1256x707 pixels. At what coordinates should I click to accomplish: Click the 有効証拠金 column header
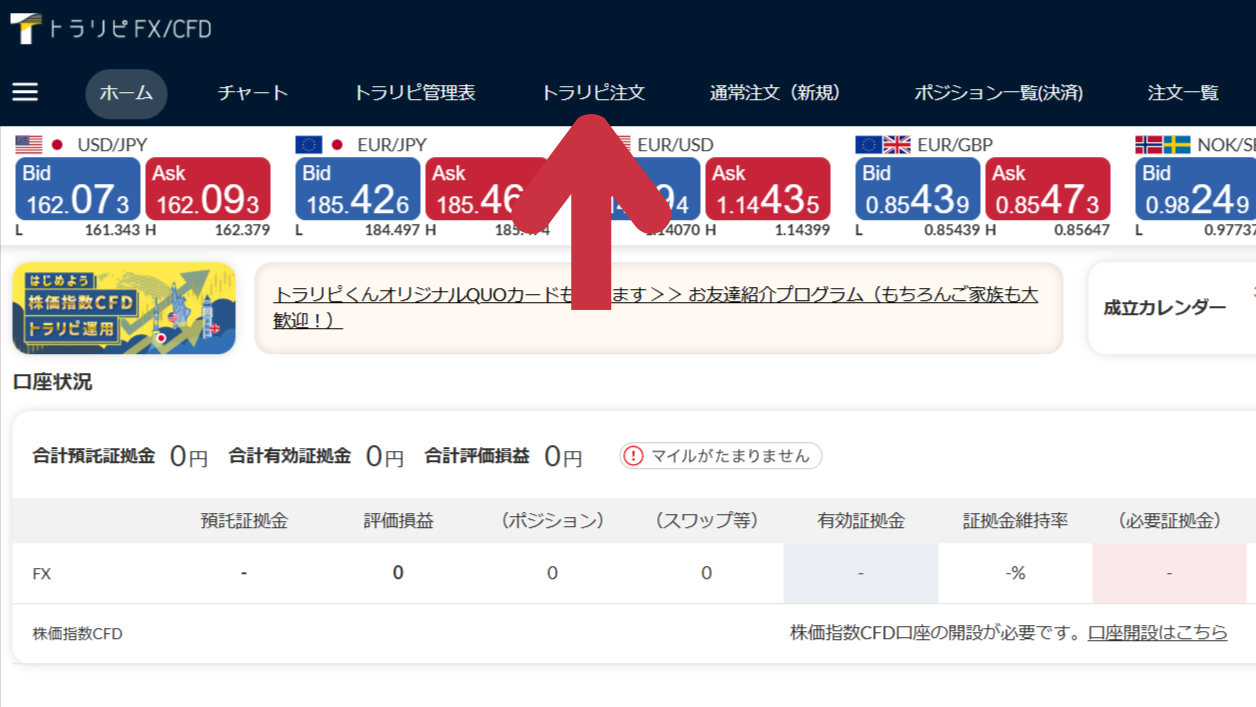pos(861,521)
